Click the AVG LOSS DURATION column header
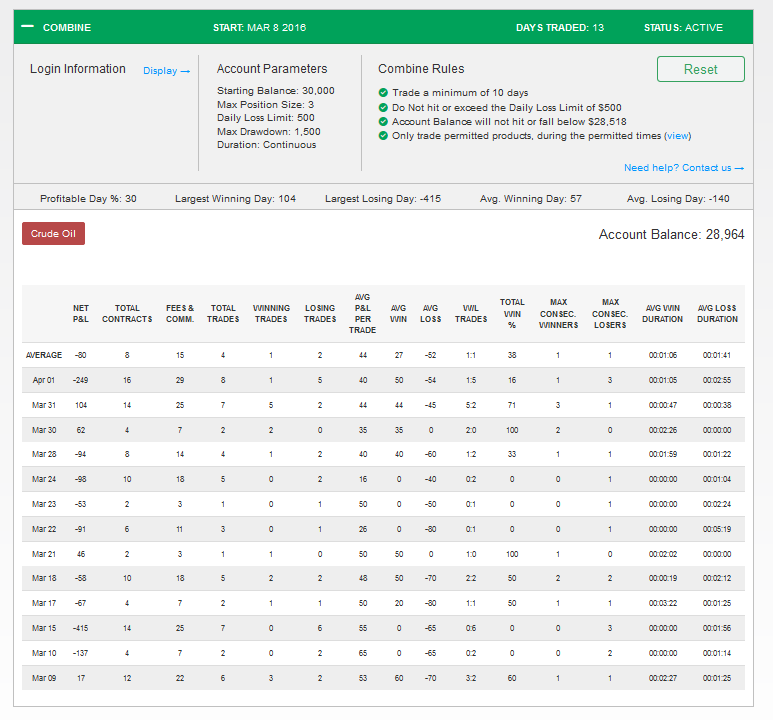The width and height of the screenshot is (773, 720). click(x=717, y=314)
